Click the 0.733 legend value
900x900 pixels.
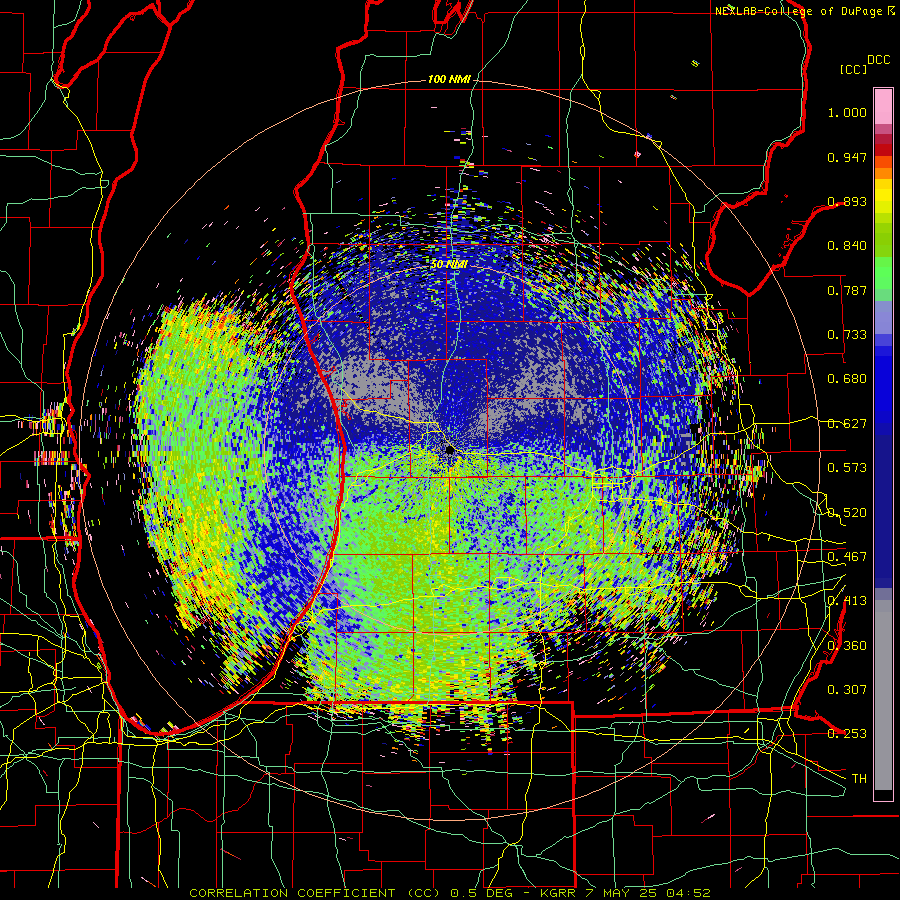coord(847,335)
